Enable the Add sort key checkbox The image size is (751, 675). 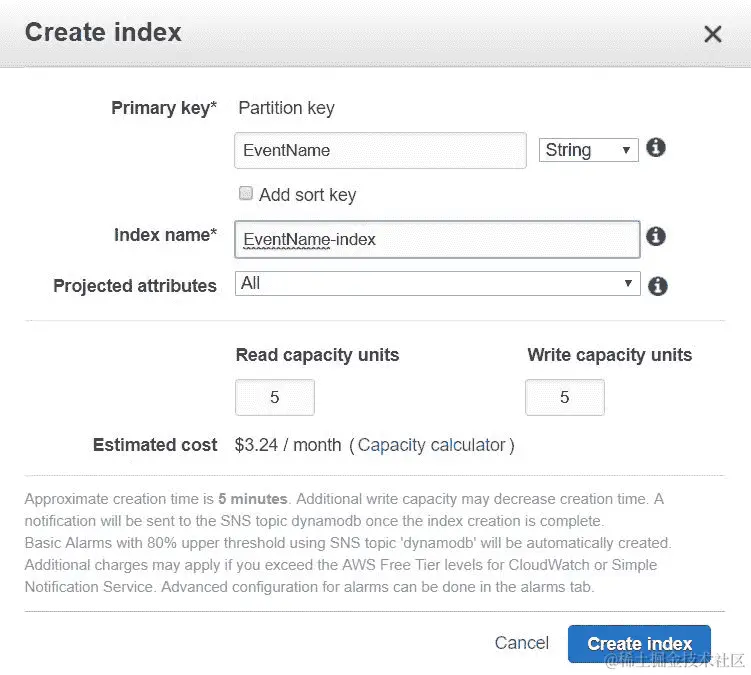246,194
